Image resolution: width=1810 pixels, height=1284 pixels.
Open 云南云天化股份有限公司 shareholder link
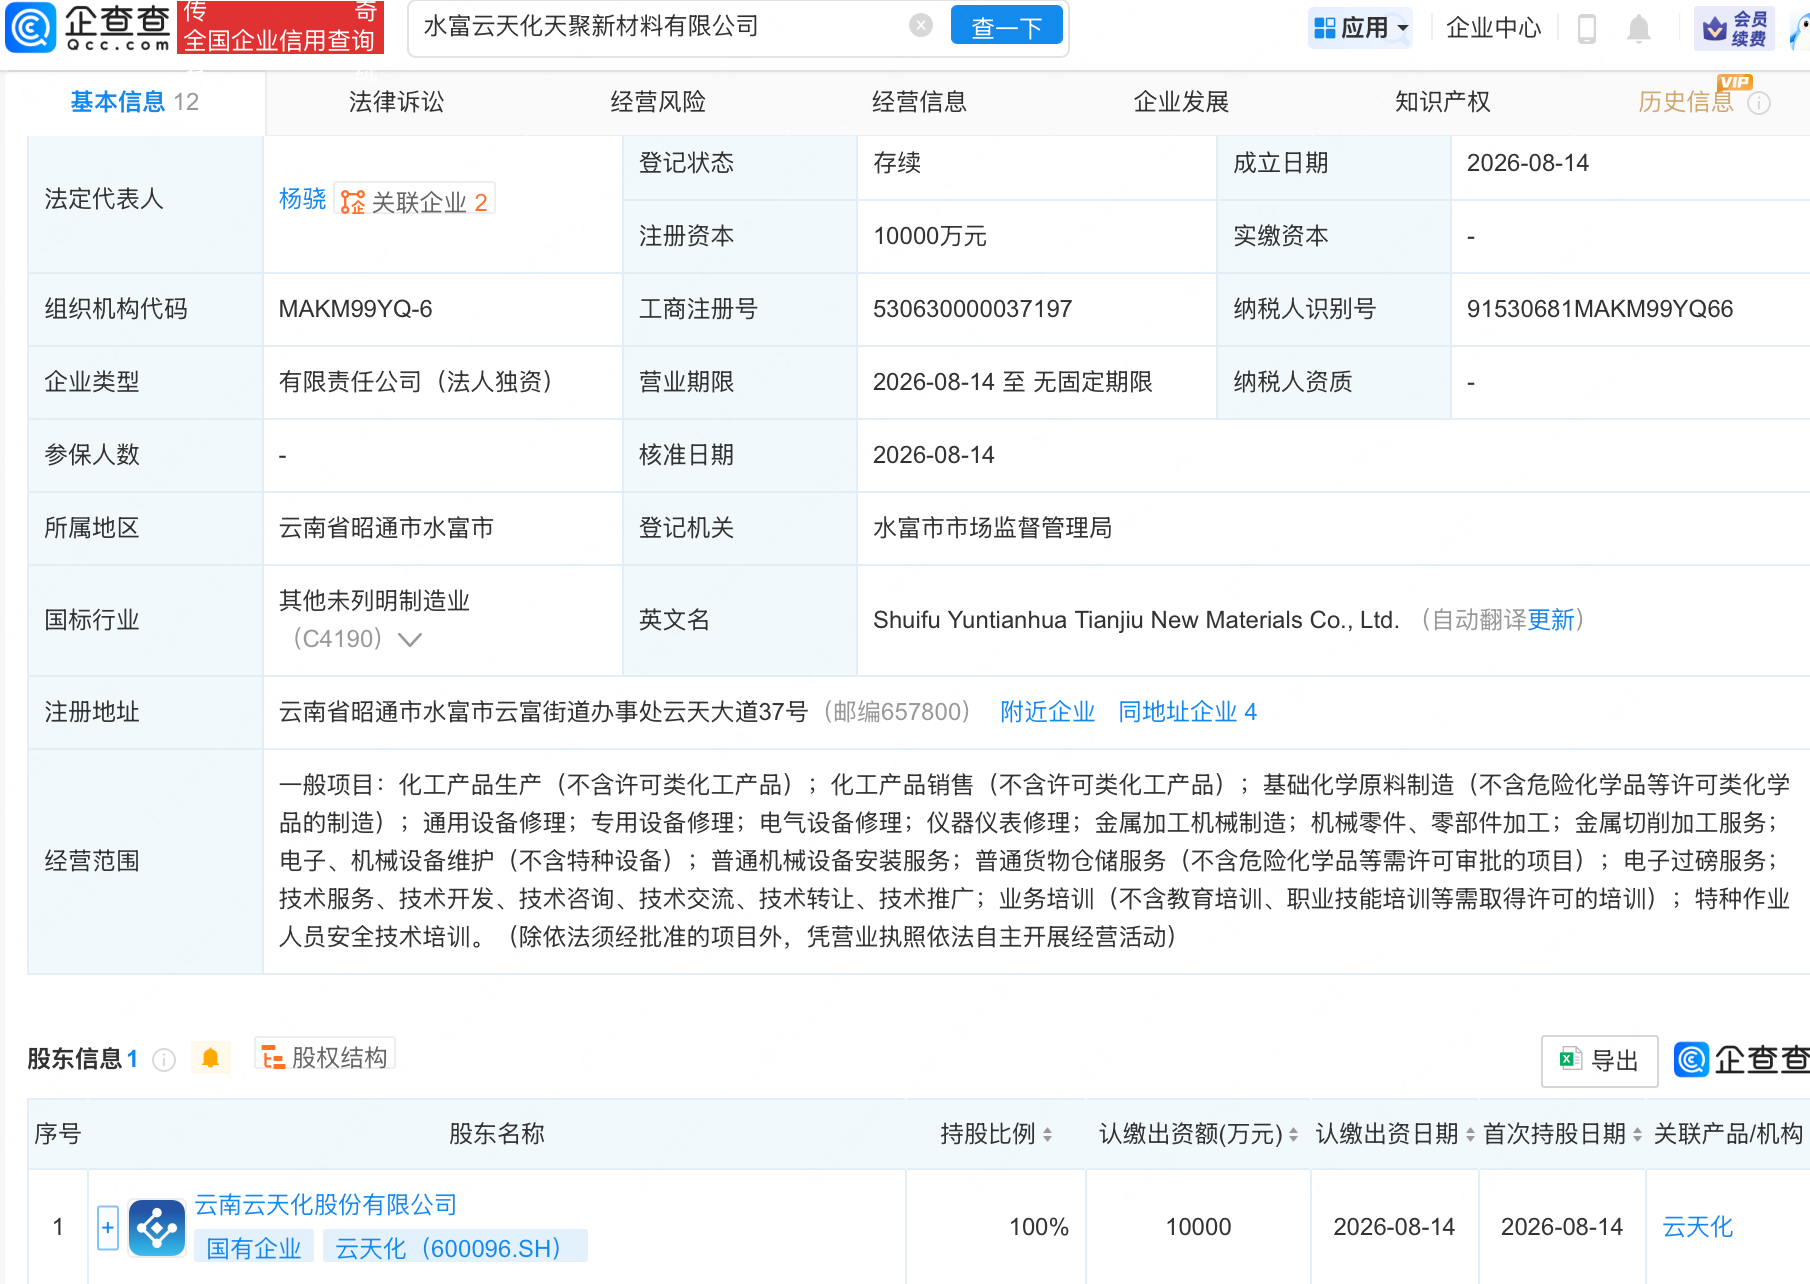(325, 1205)
